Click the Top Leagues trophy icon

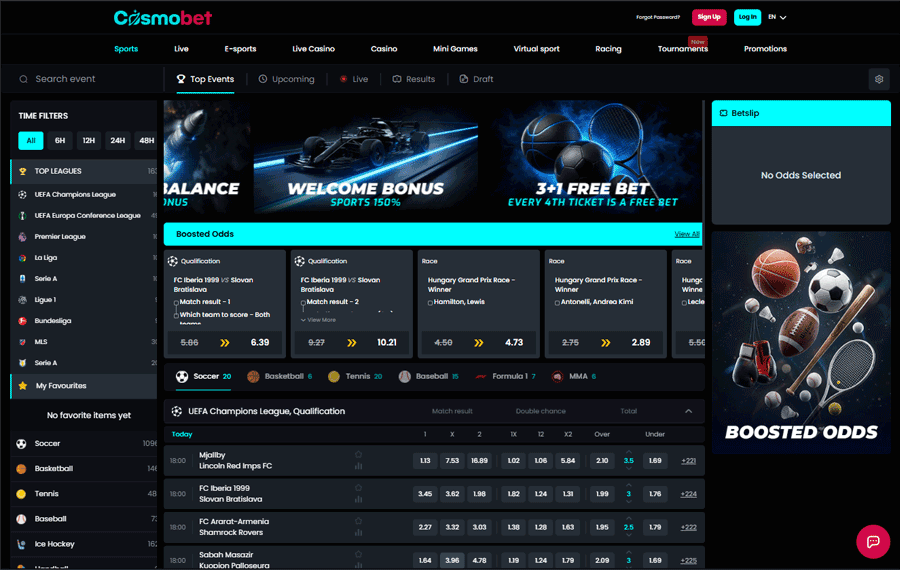22,171
